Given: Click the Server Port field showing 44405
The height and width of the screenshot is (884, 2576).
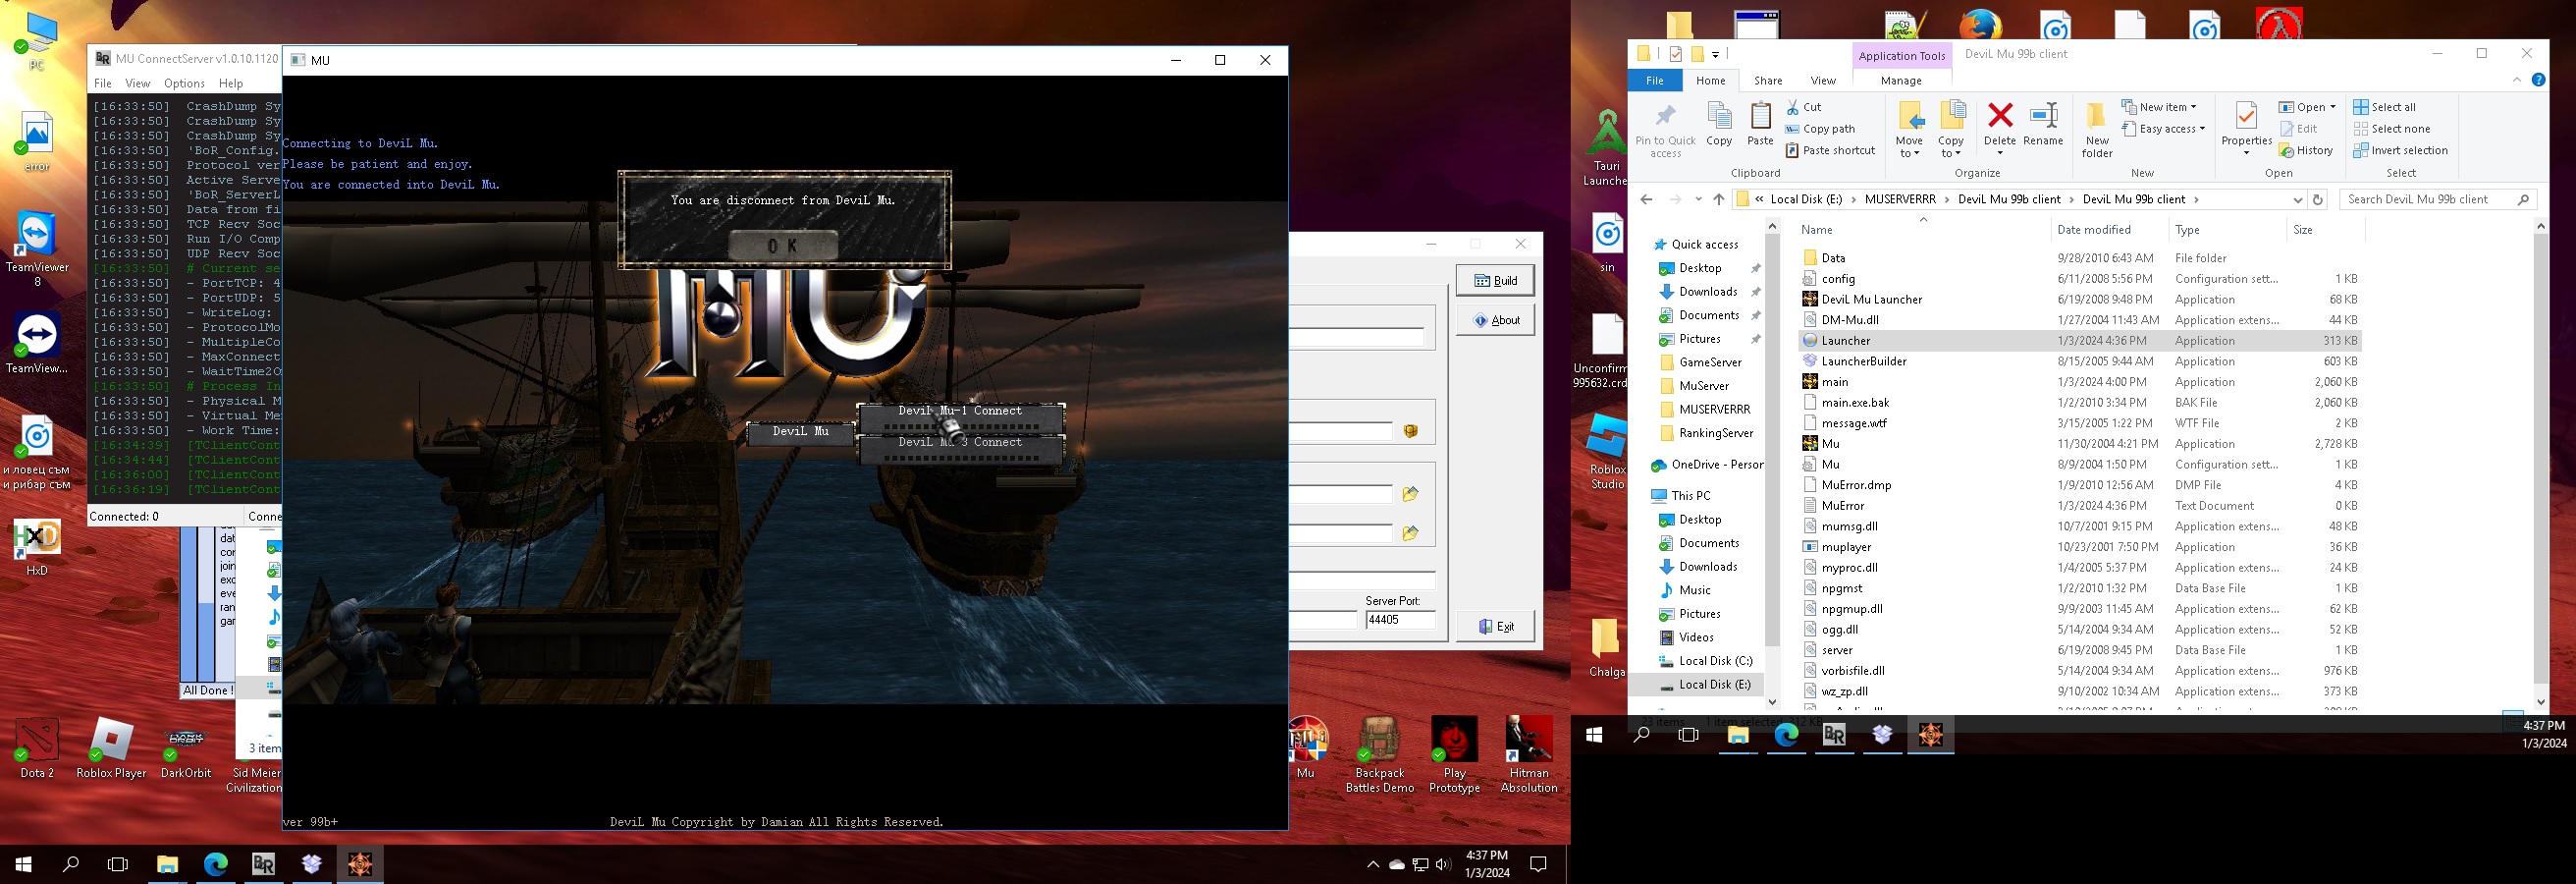Looking at the screenshot, I should coord(1400,620).
